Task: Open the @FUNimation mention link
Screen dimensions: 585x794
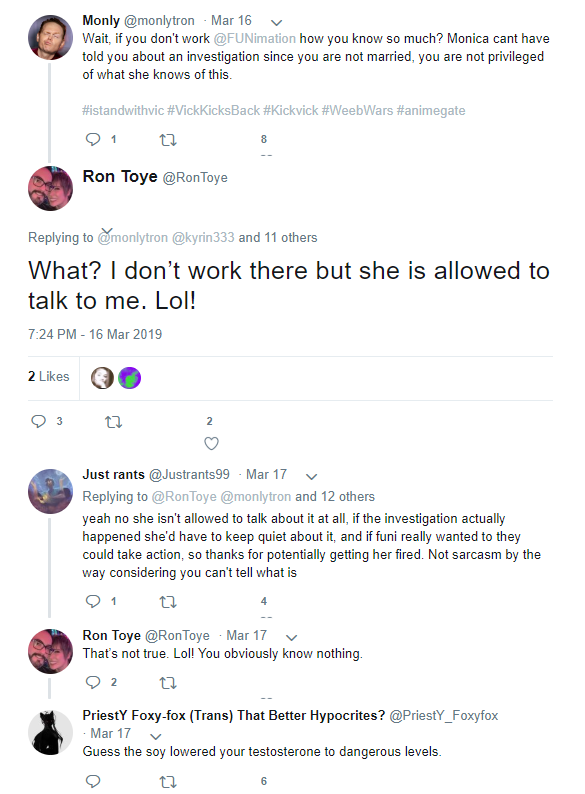Action: click(x=255, y=38)
